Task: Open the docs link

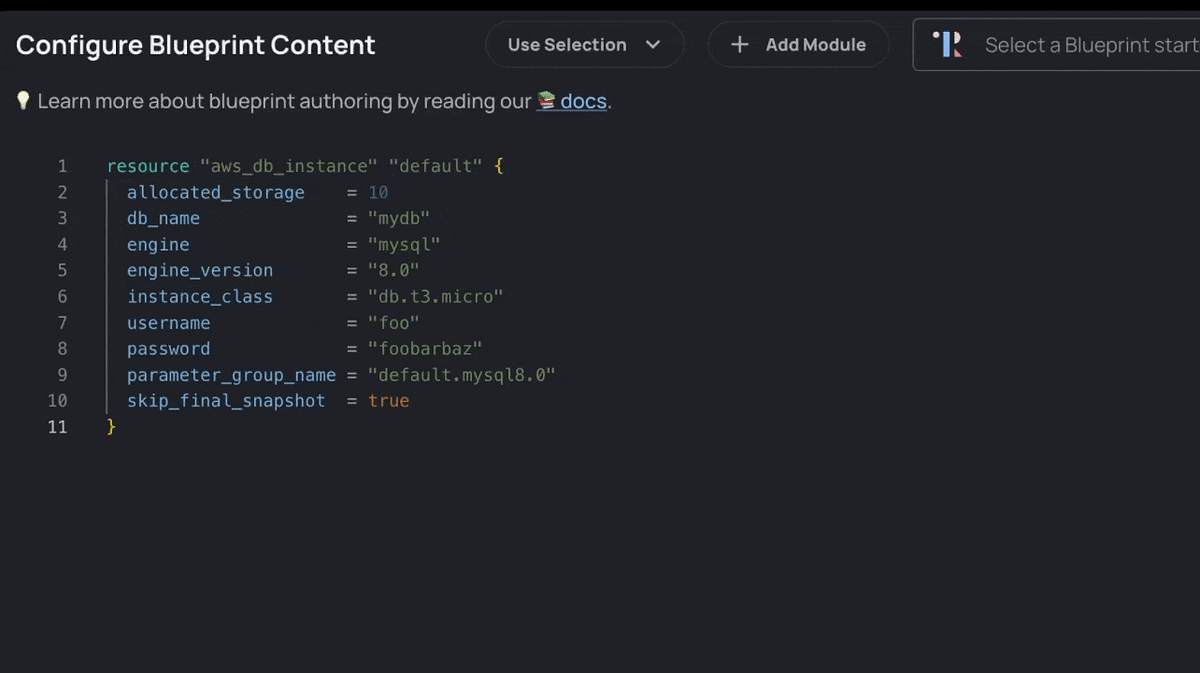Action: click(583, 101)
